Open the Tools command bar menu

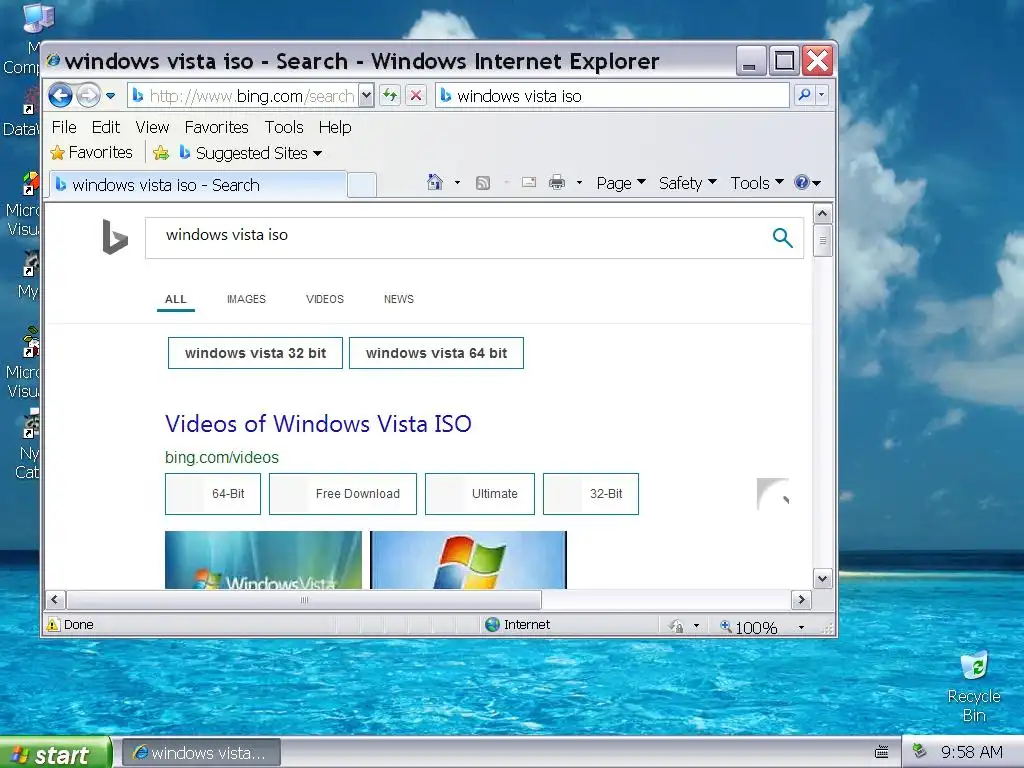pyautogui.click(x=757, y=183)
